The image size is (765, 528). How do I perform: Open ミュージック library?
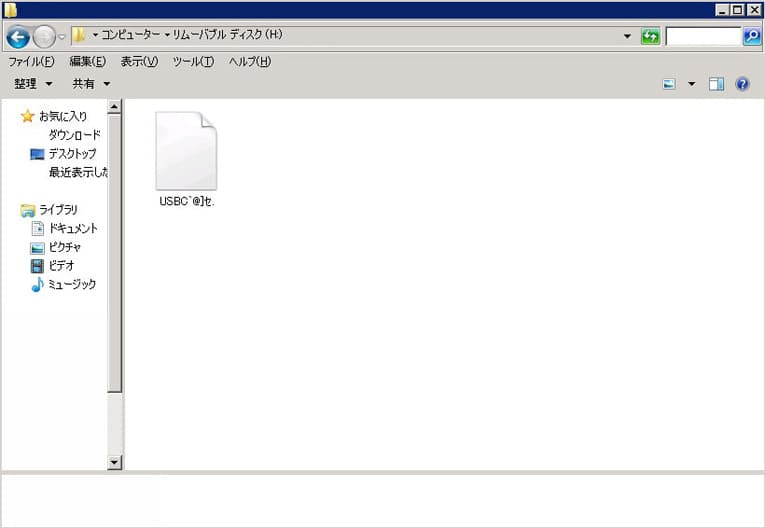(72, 285)
